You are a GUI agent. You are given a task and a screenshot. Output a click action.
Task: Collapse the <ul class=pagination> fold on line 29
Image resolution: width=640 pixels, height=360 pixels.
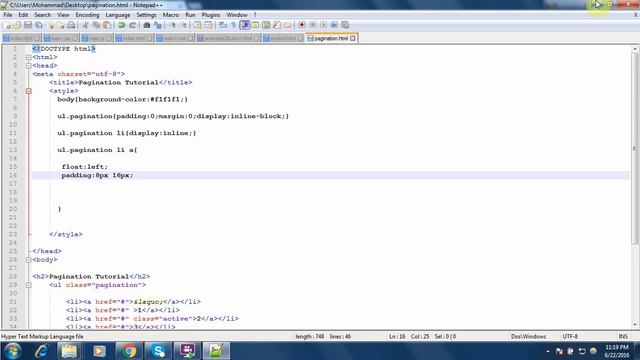(29, 285)
